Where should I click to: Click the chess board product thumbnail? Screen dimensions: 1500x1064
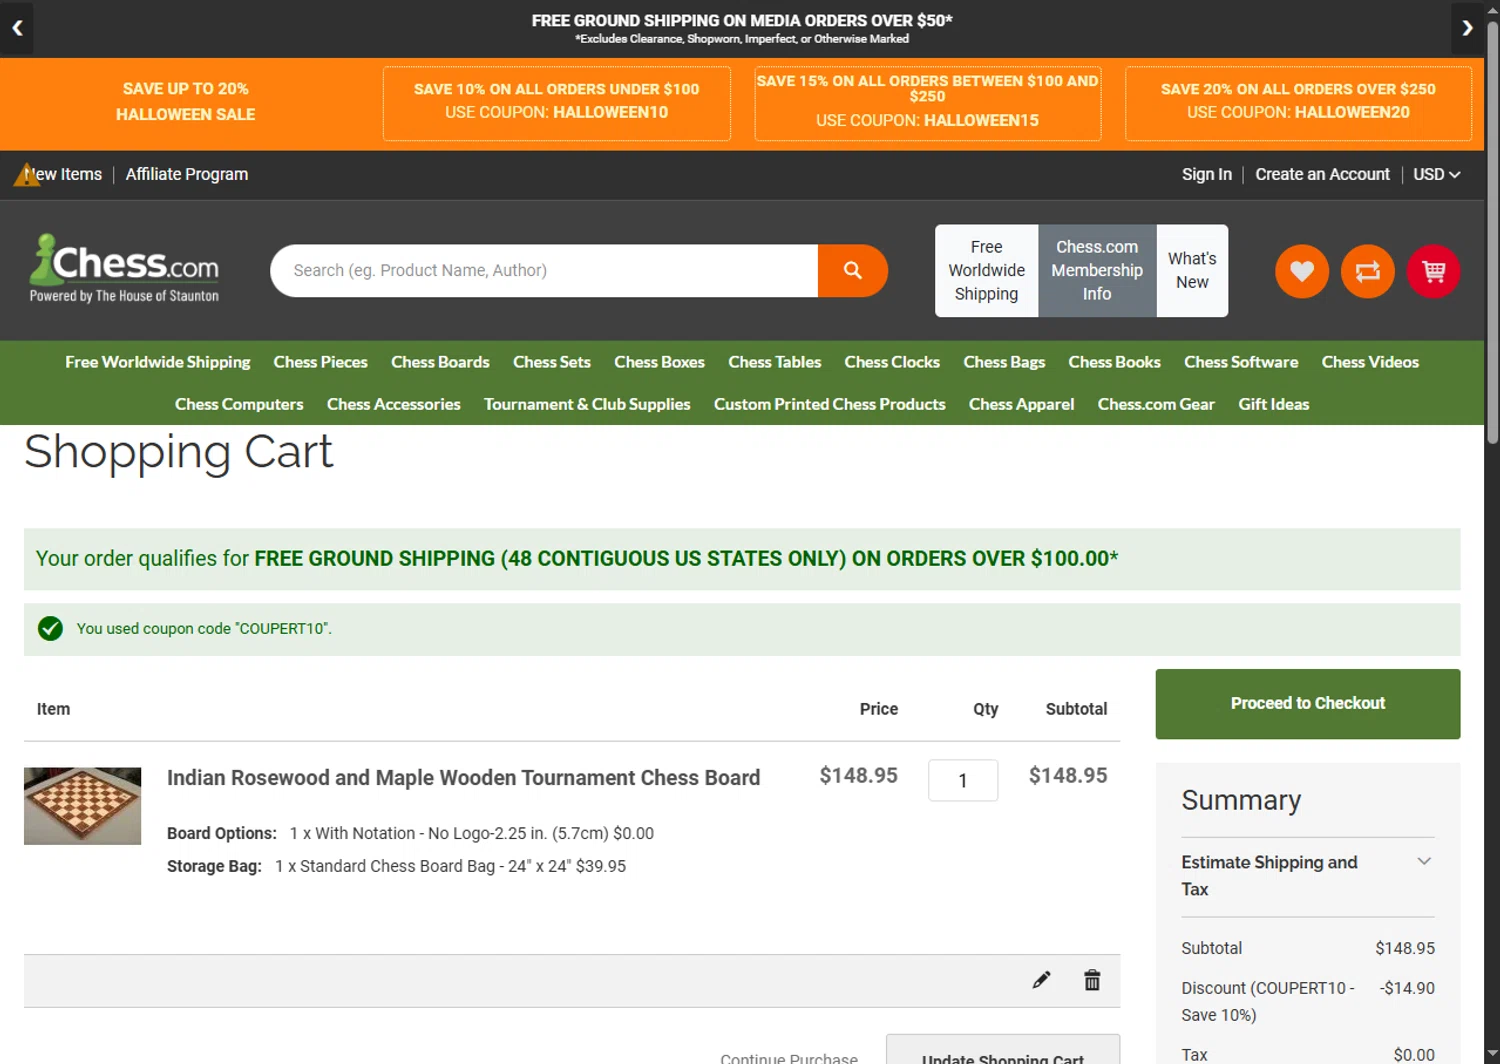[x=82, y=806]
